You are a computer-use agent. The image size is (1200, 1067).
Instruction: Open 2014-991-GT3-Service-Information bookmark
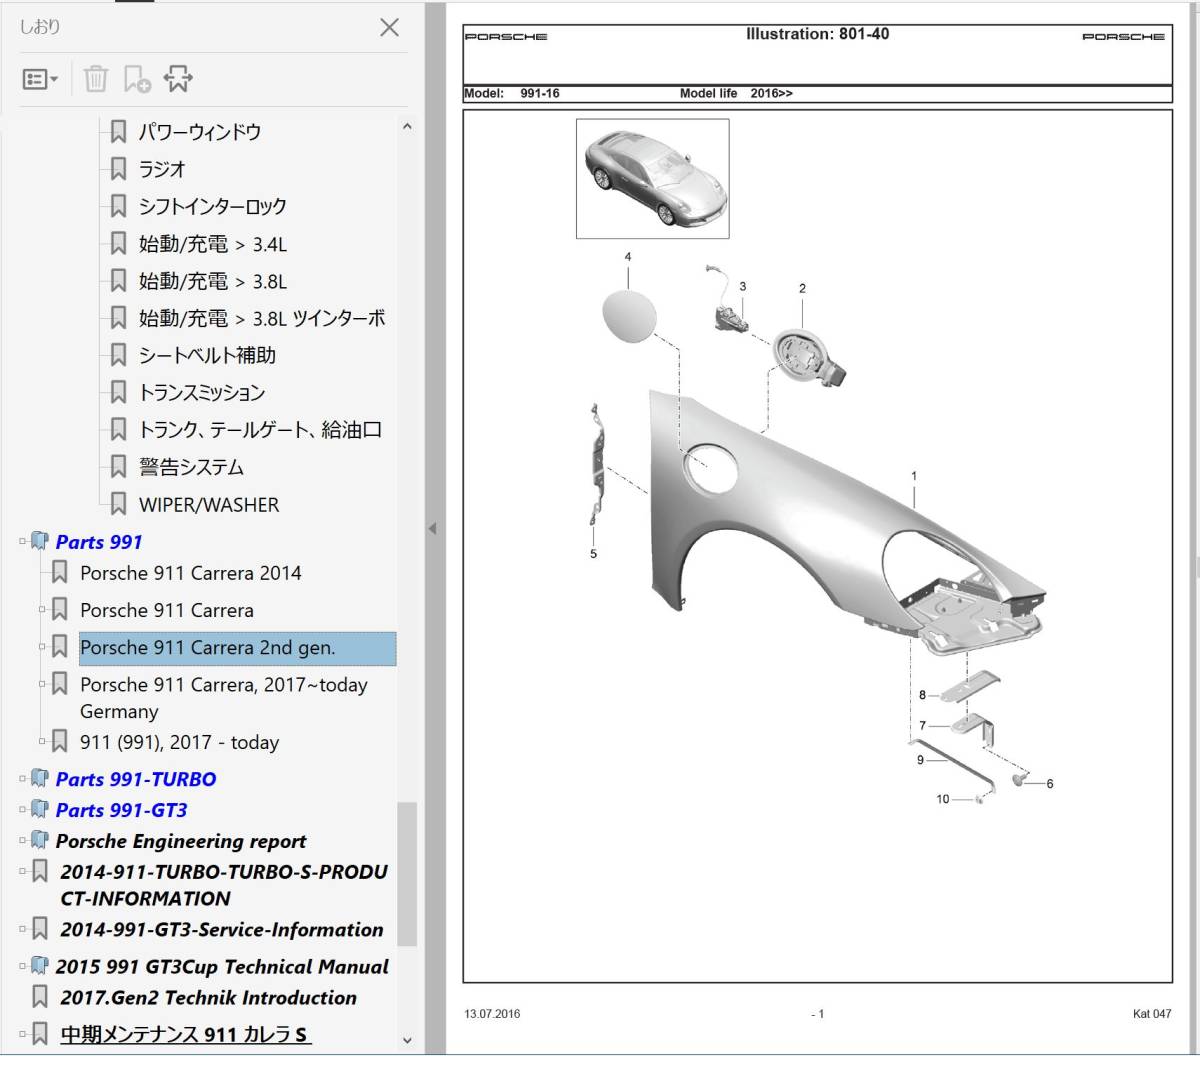221,929
